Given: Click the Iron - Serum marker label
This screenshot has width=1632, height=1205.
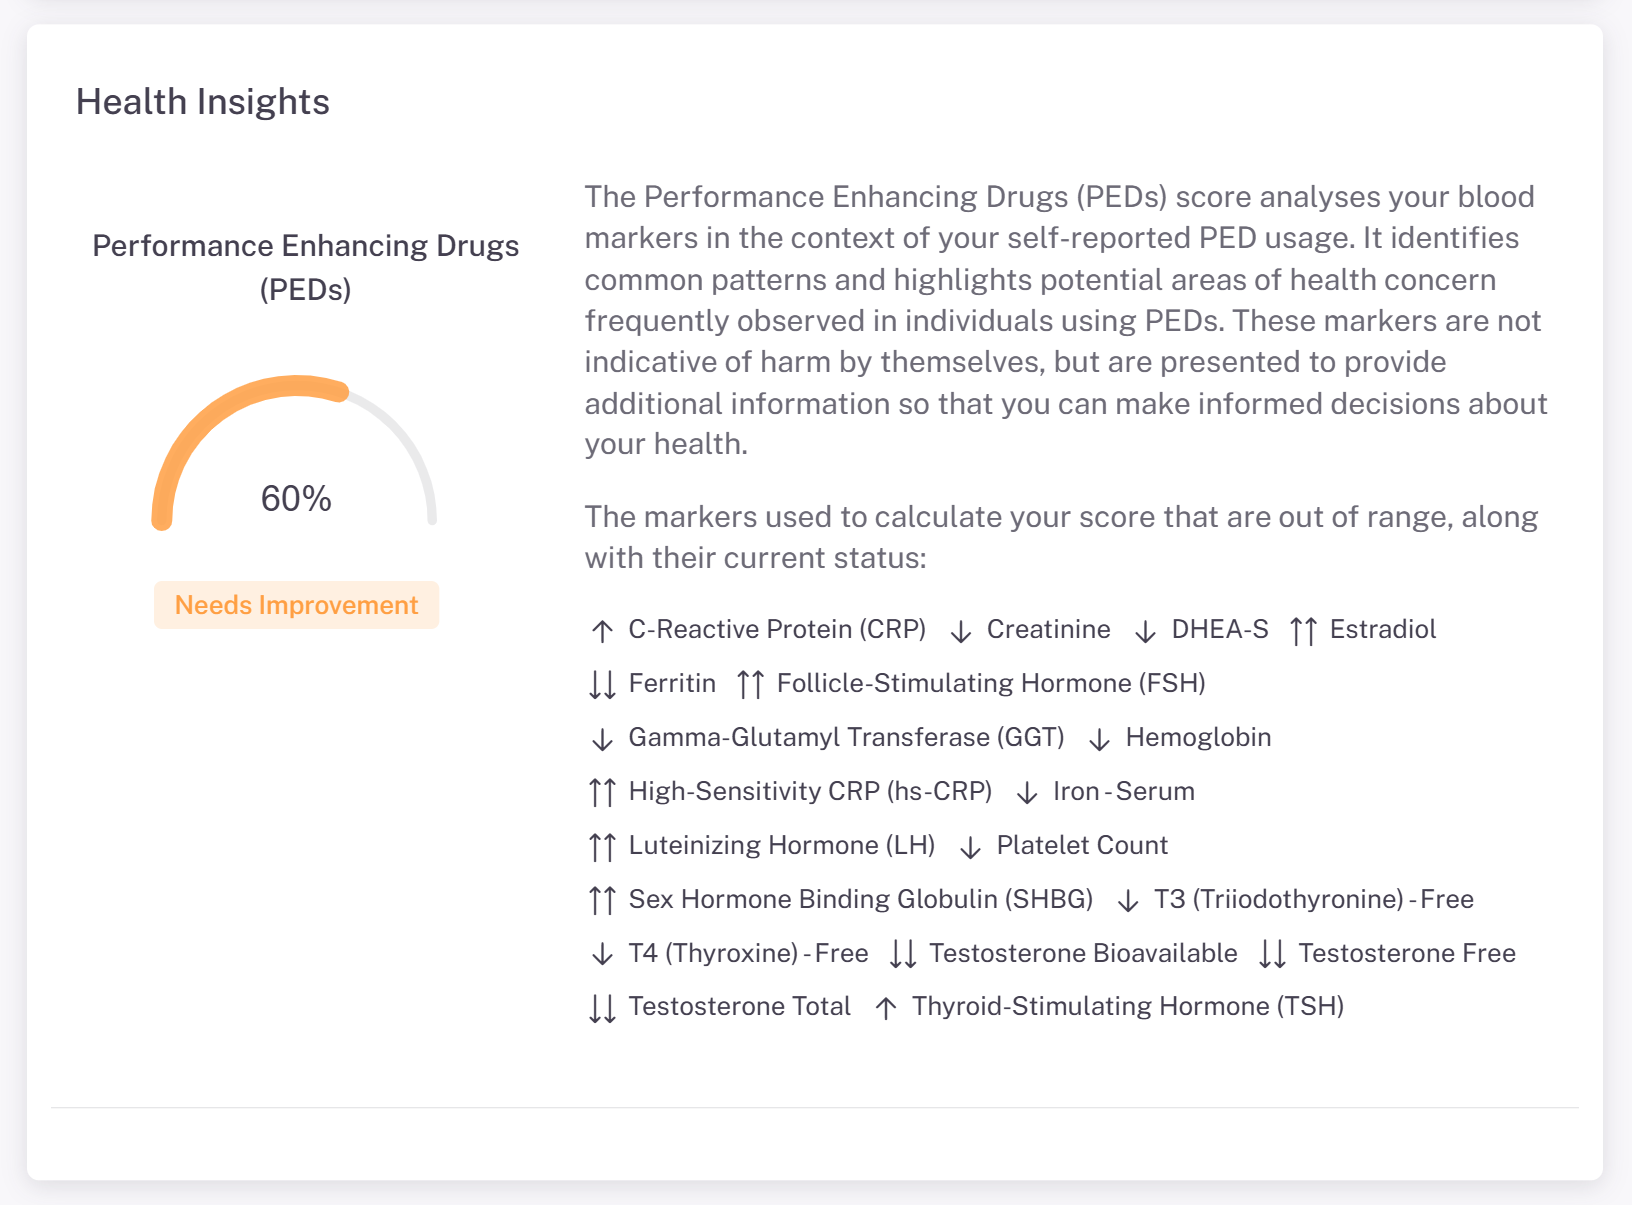Looking at the screenshot, I should click(x=1123, y=791).
